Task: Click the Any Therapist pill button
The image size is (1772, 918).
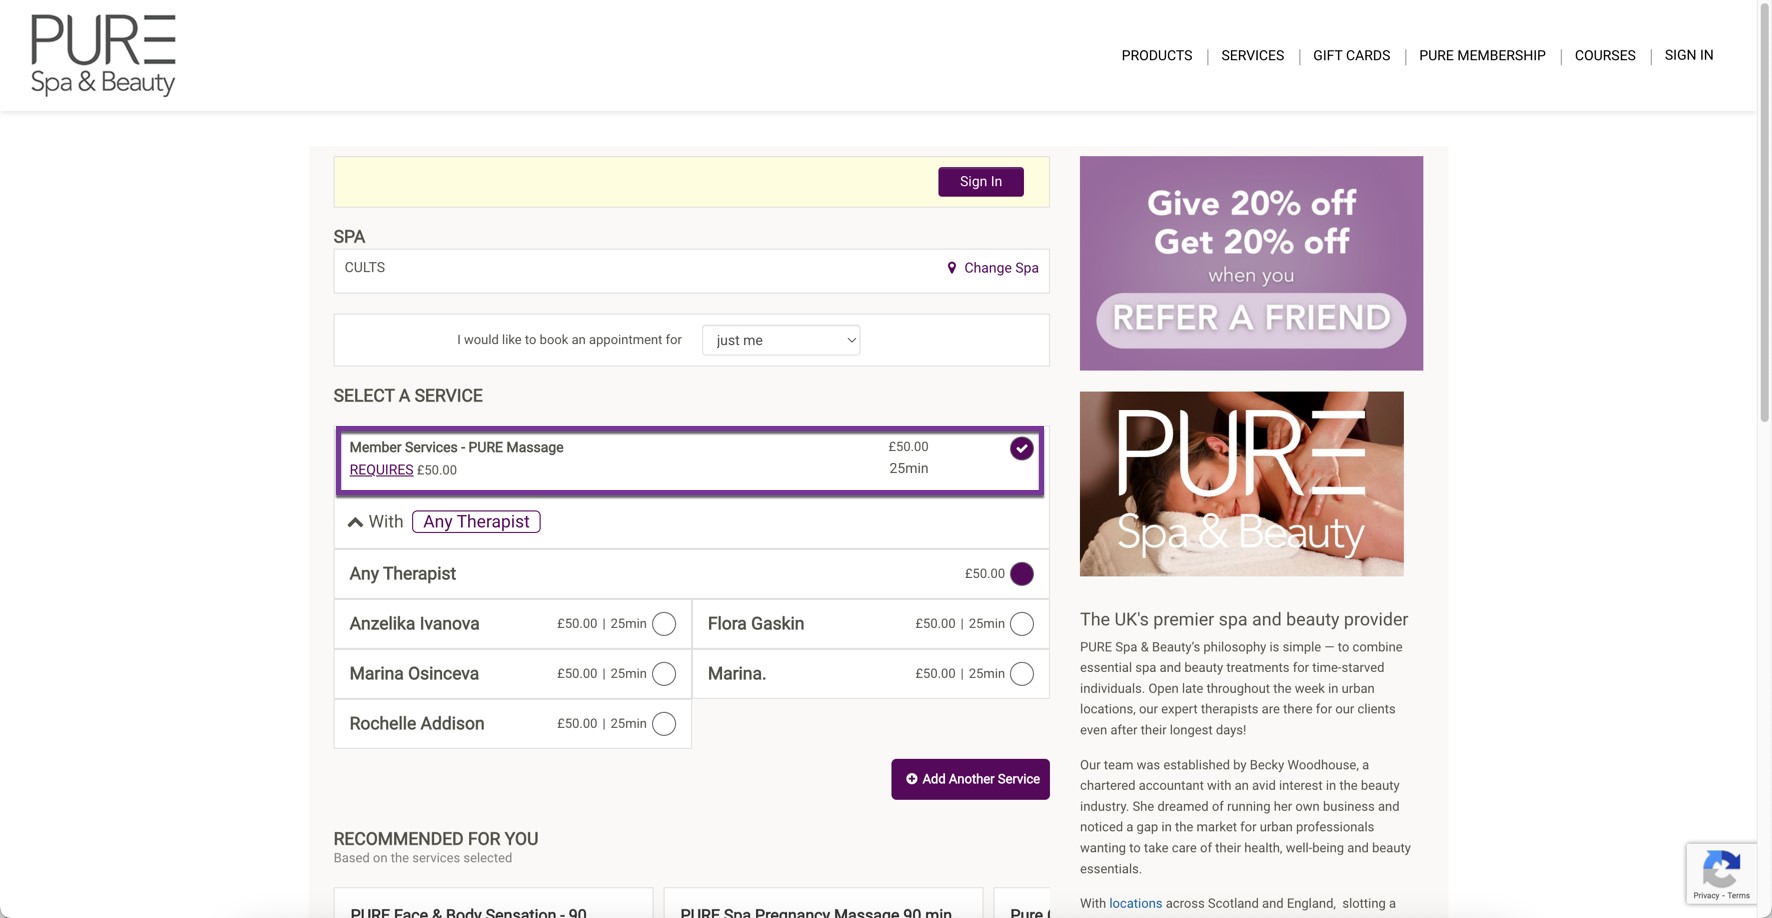Action: click(x=476, y=522)
